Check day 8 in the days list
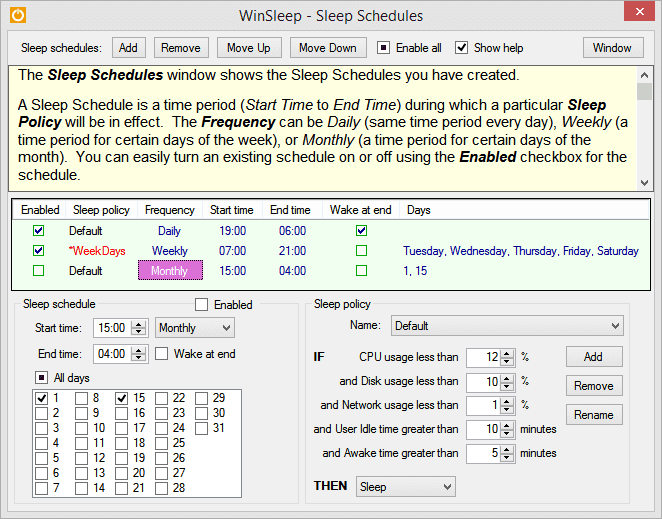Image resolution: width=662 pixels, height=519 pixels. tap(81, 398)
